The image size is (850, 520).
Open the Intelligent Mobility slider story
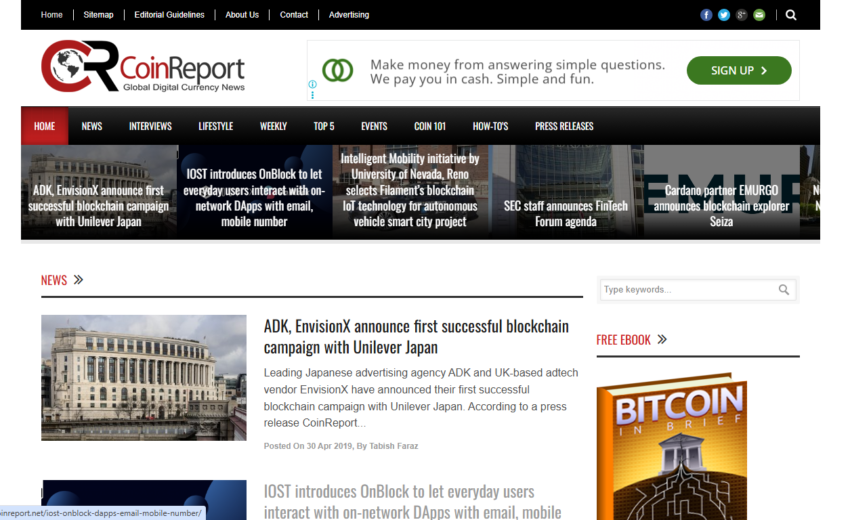[410, 192]
